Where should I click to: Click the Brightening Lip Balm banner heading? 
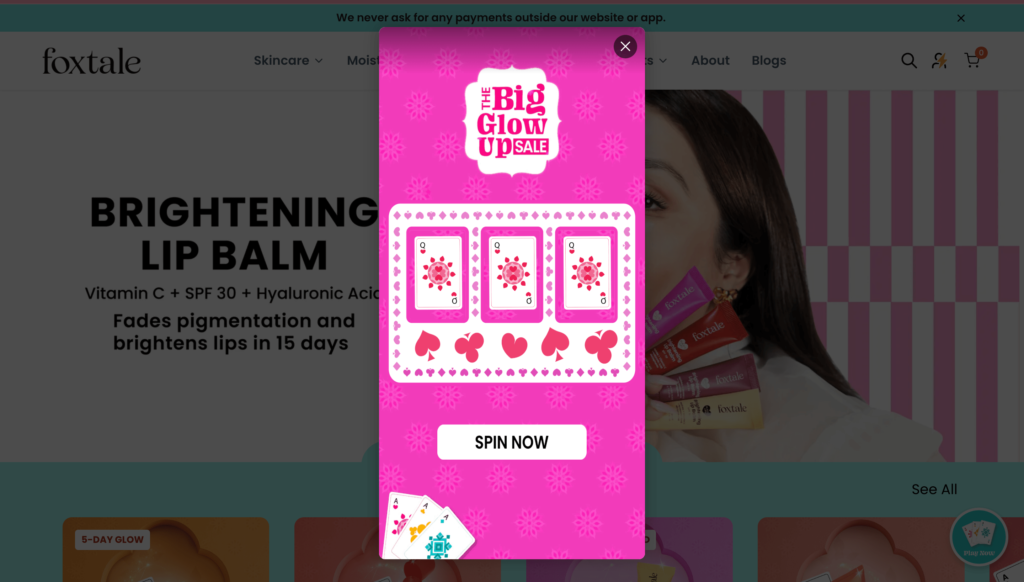point(234,233)
